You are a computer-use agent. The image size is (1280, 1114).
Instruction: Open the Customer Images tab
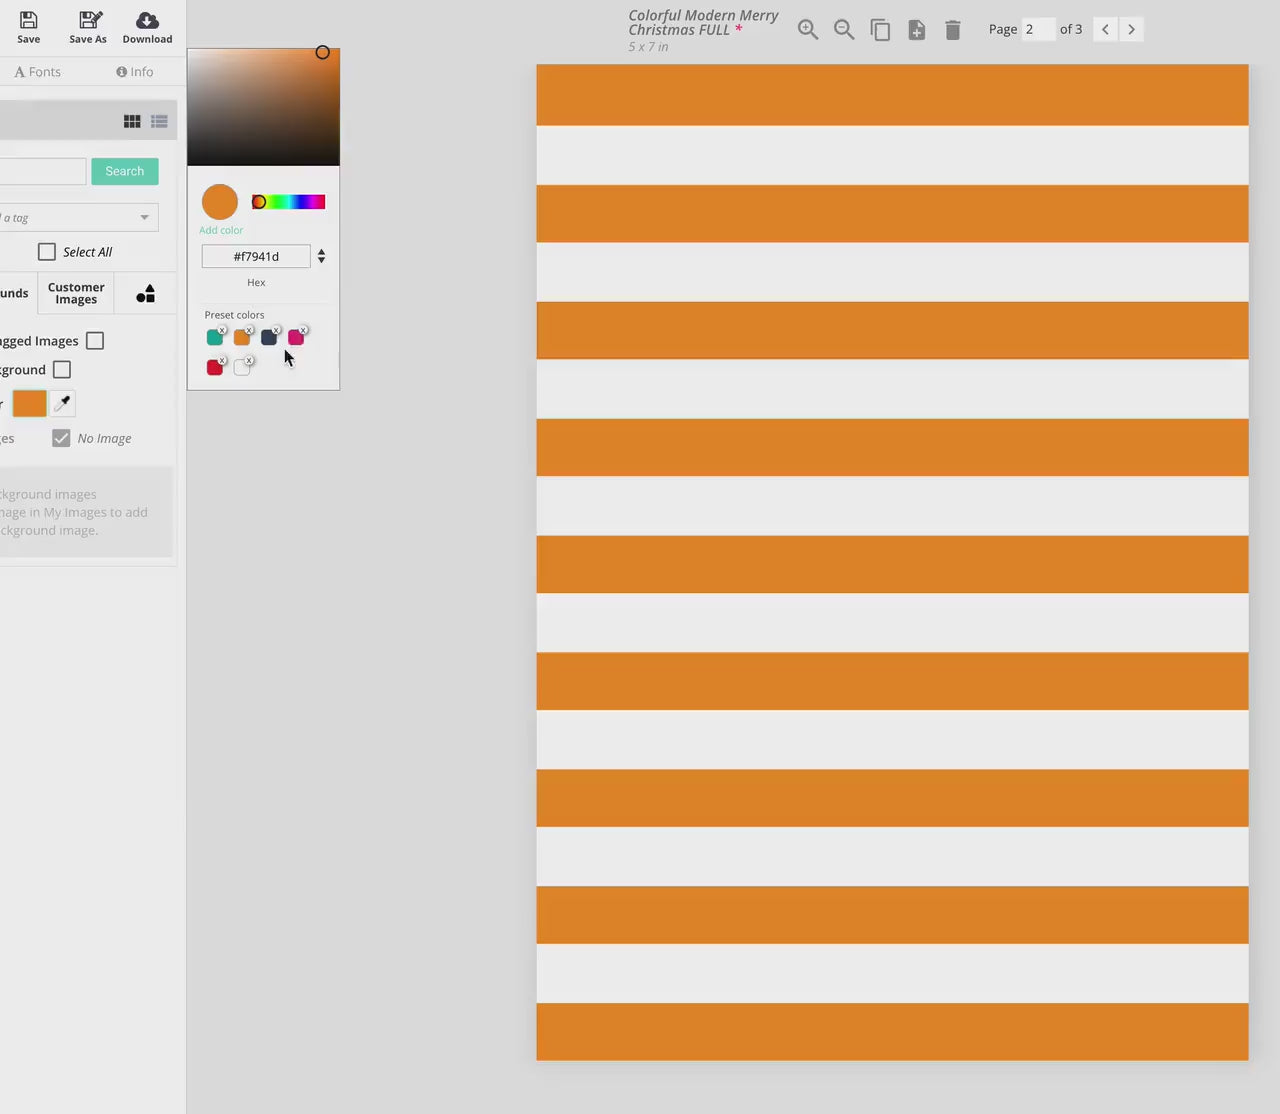pyautogui.click(x=76, y=293)
